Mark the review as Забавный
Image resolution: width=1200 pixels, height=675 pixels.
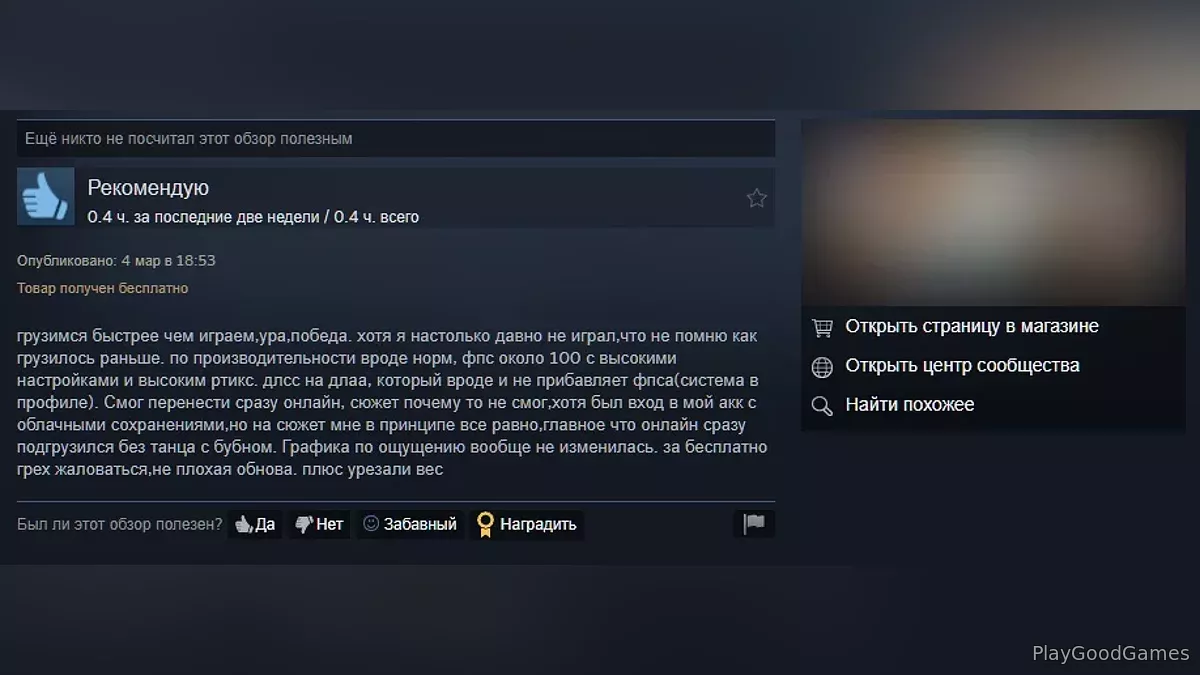pyautogui.click(x=410, y=524)
